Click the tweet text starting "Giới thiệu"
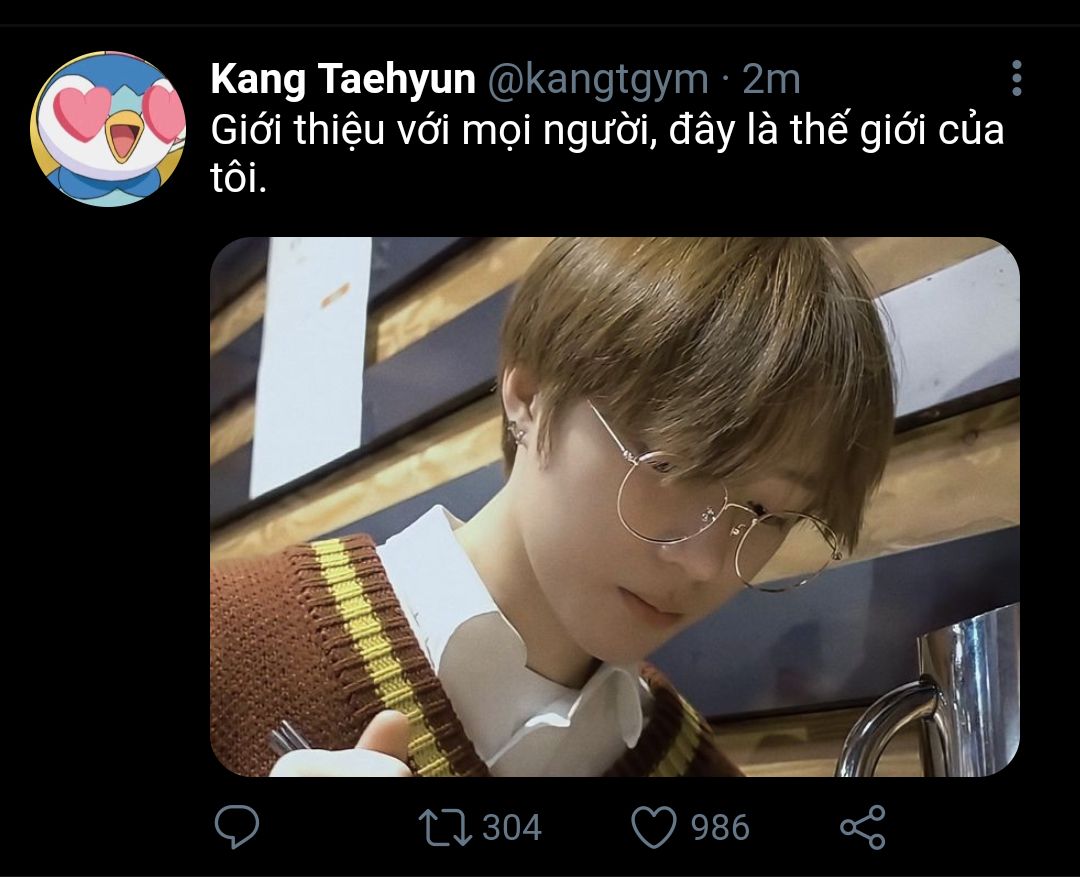1080x877 pixels. point(500,131)
